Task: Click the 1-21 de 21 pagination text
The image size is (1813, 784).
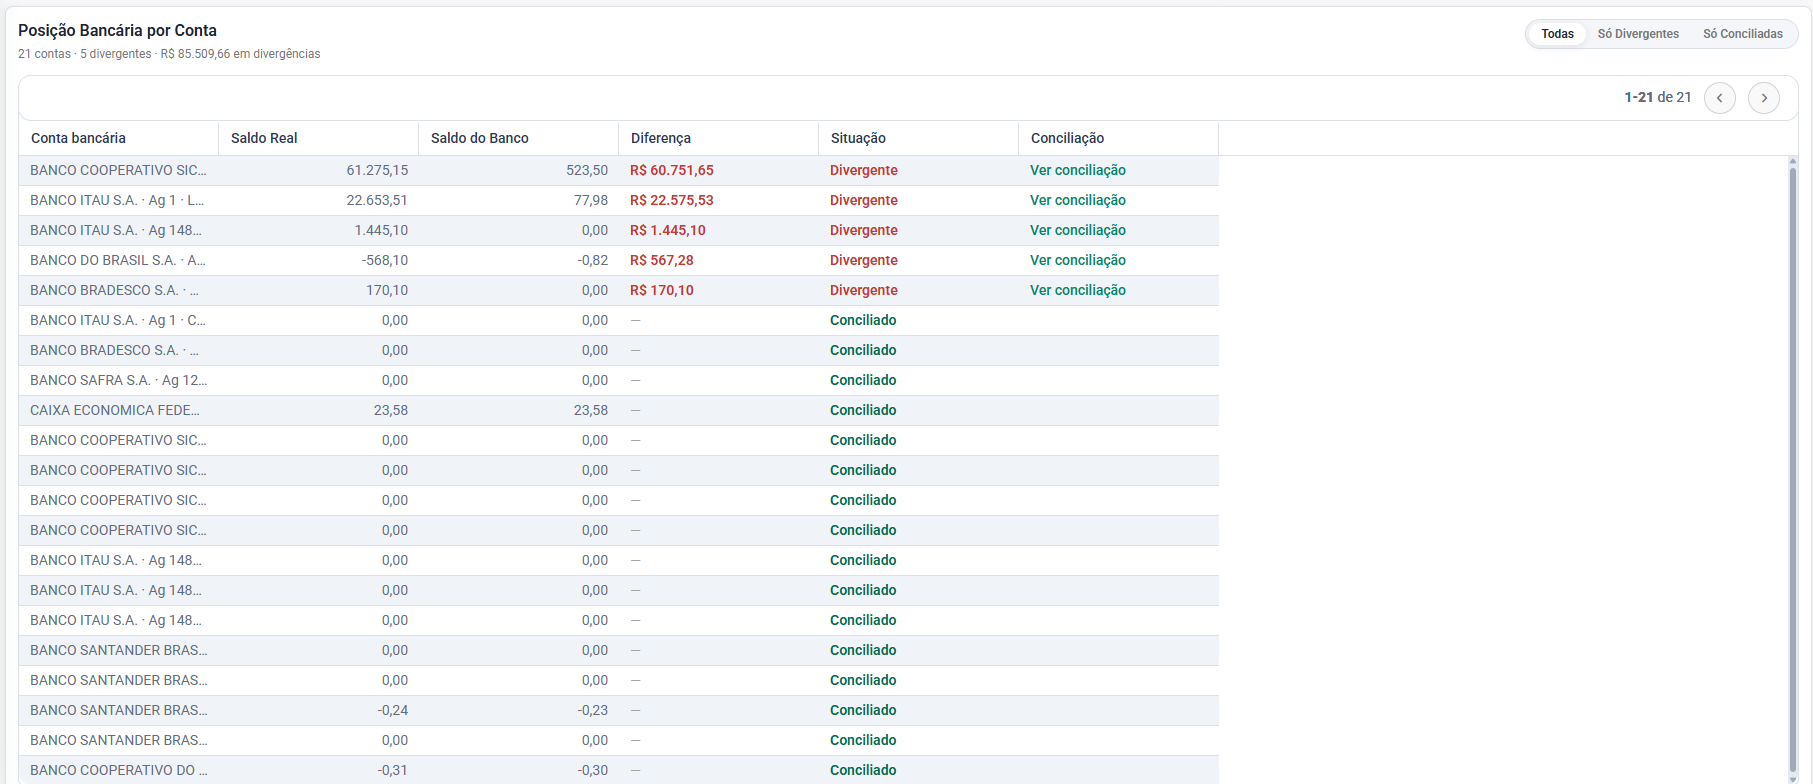Action: pyautogui.click(x=1658, y=97)
